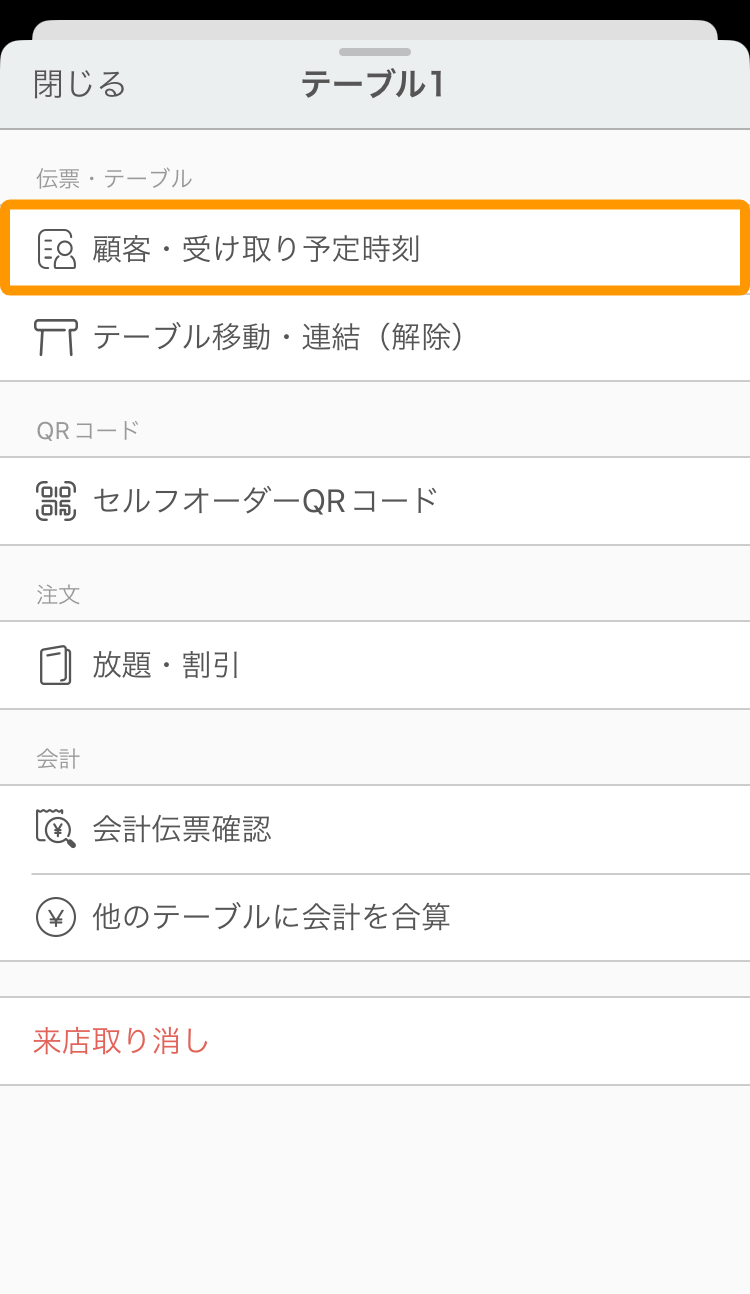Tap the テーブル1 title text
The image size is (750, 1294).
(373, 85)
